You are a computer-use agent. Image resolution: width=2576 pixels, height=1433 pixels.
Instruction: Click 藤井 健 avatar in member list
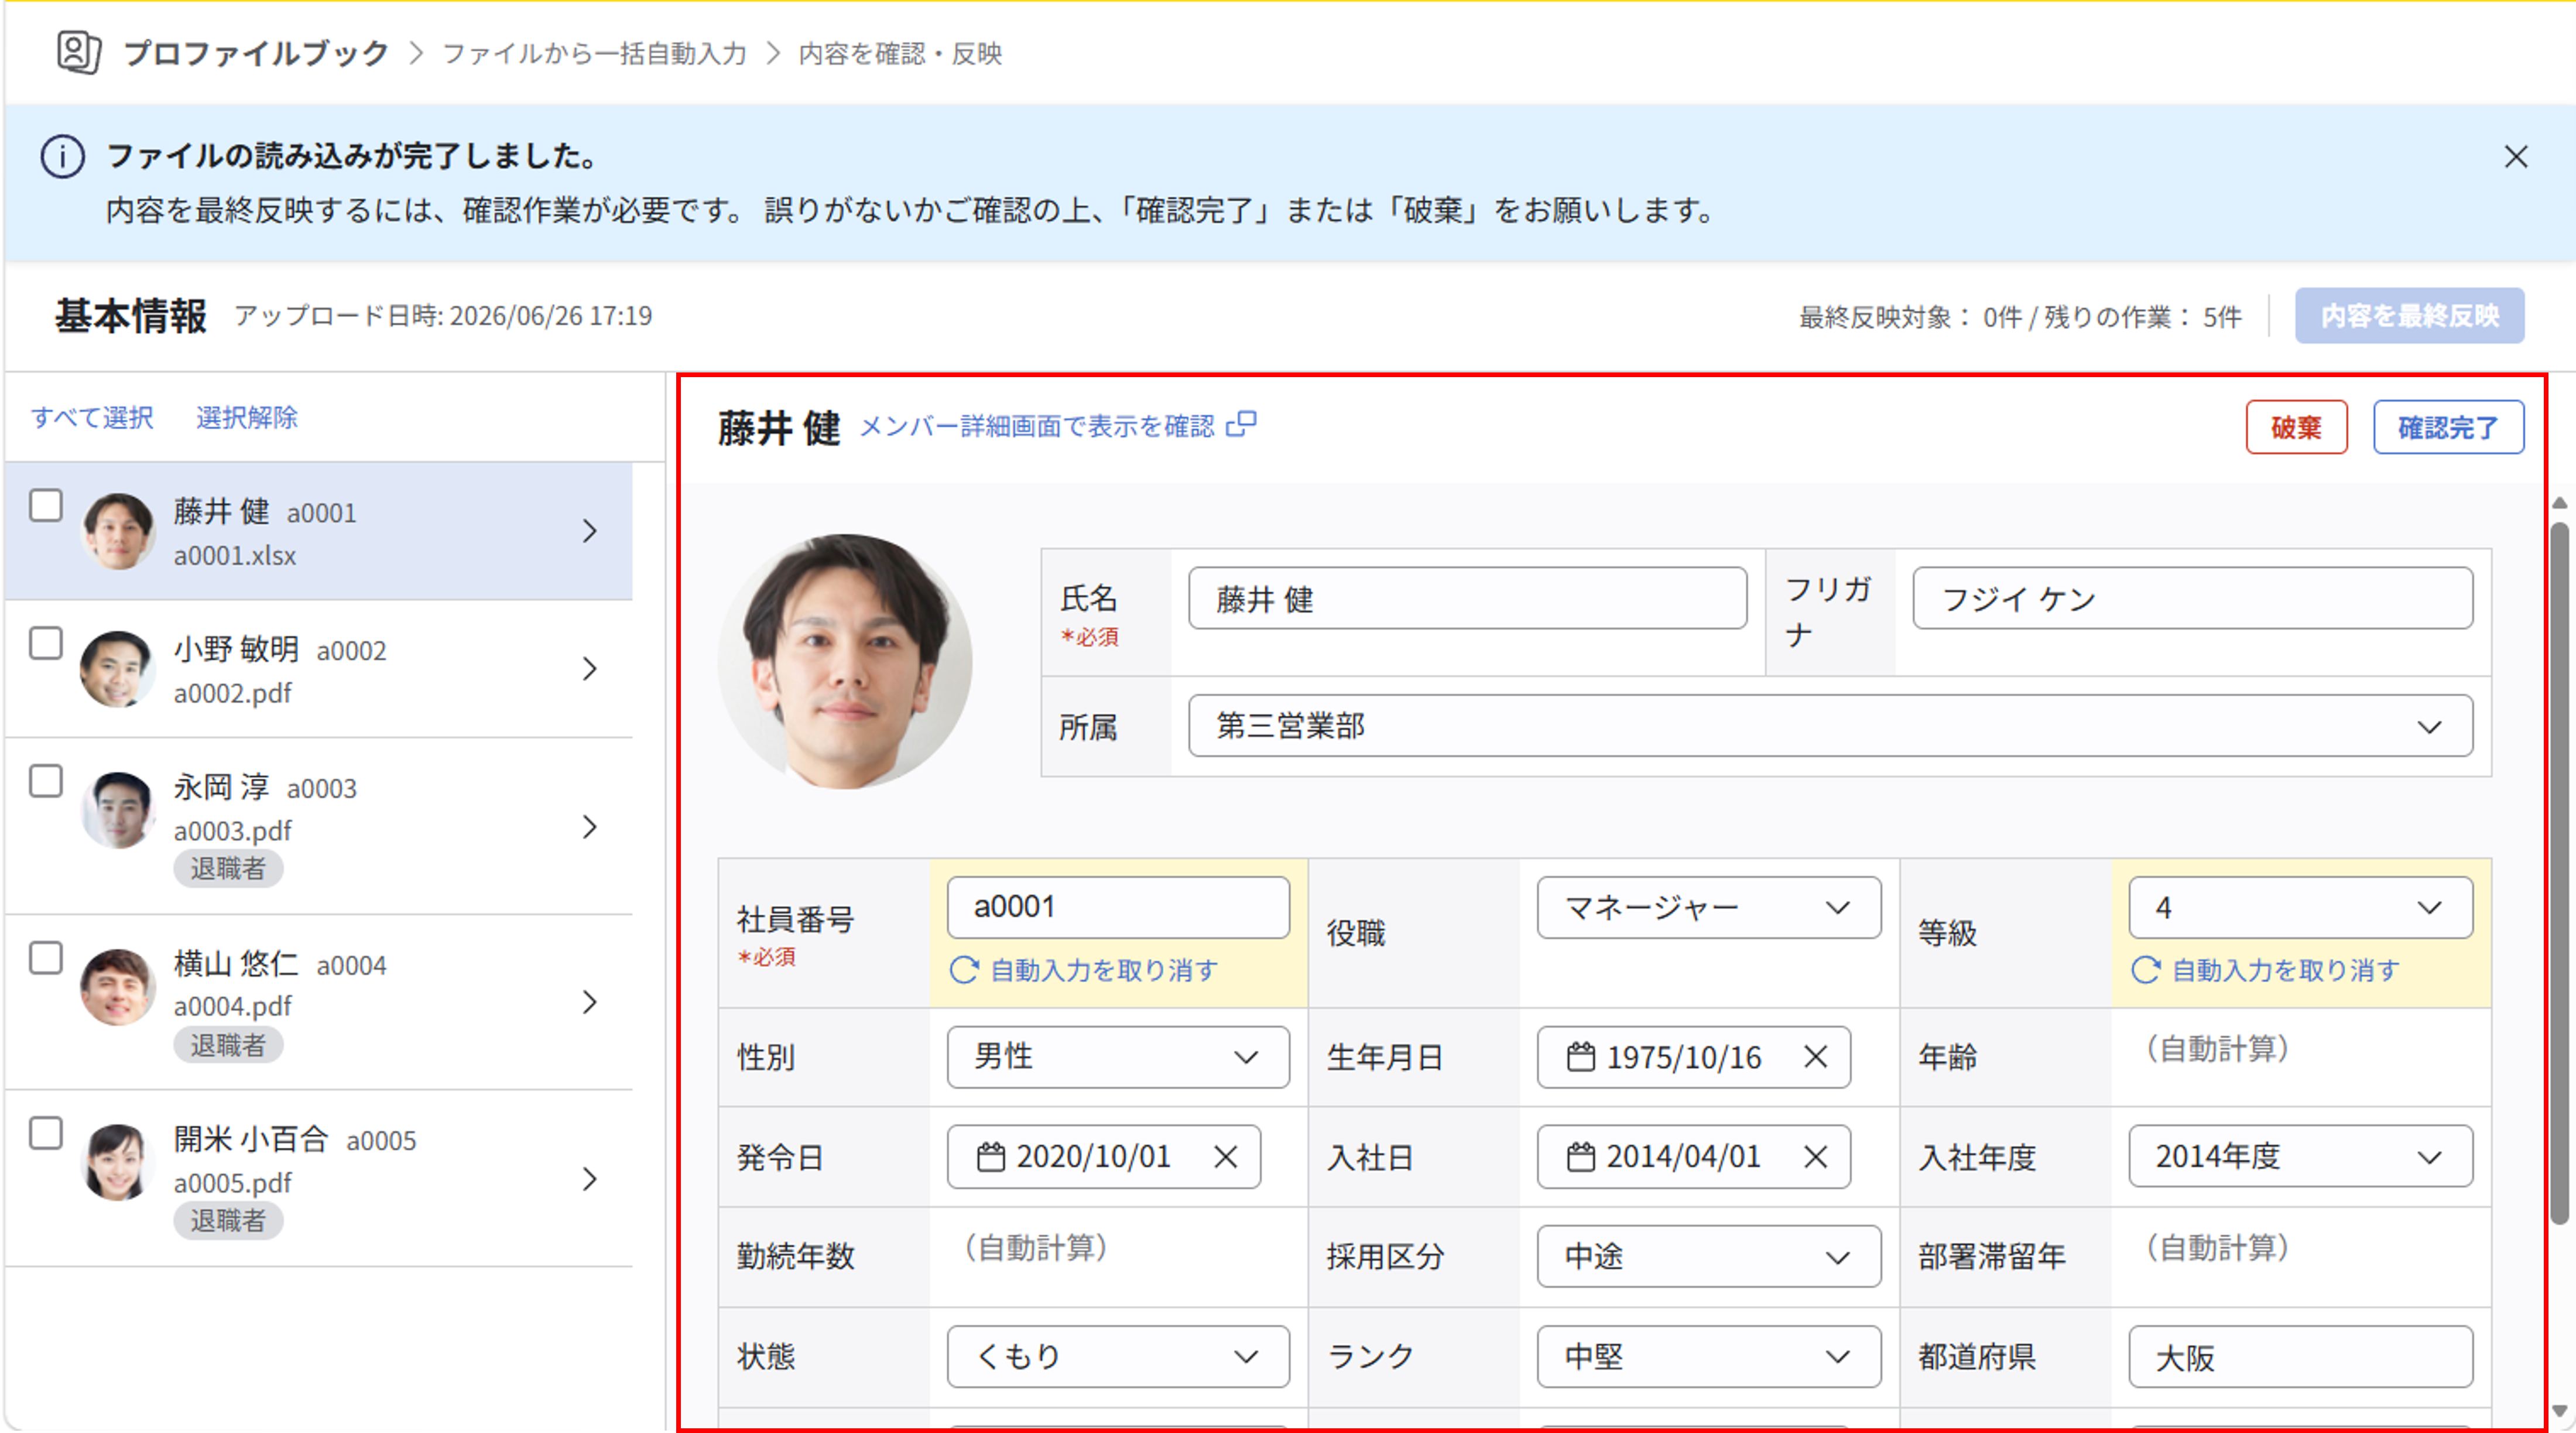tap(118, 531)
